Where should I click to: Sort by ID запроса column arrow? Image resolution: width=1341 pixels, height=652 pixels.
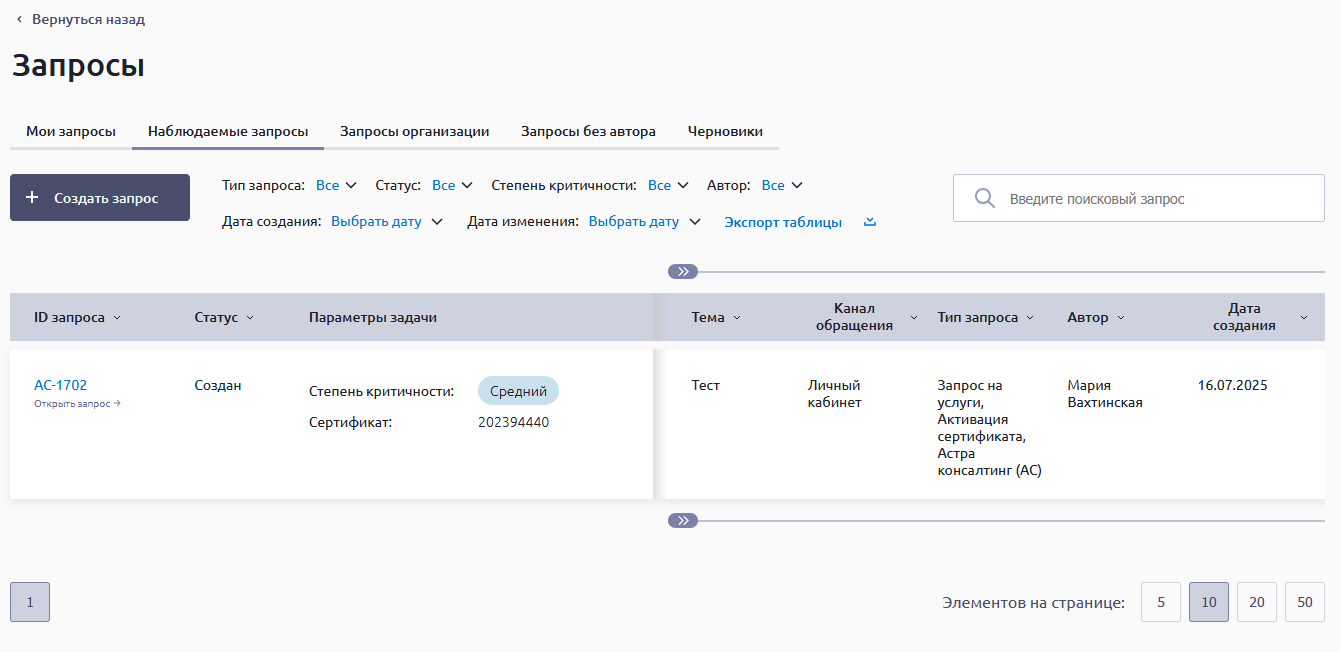117,318
